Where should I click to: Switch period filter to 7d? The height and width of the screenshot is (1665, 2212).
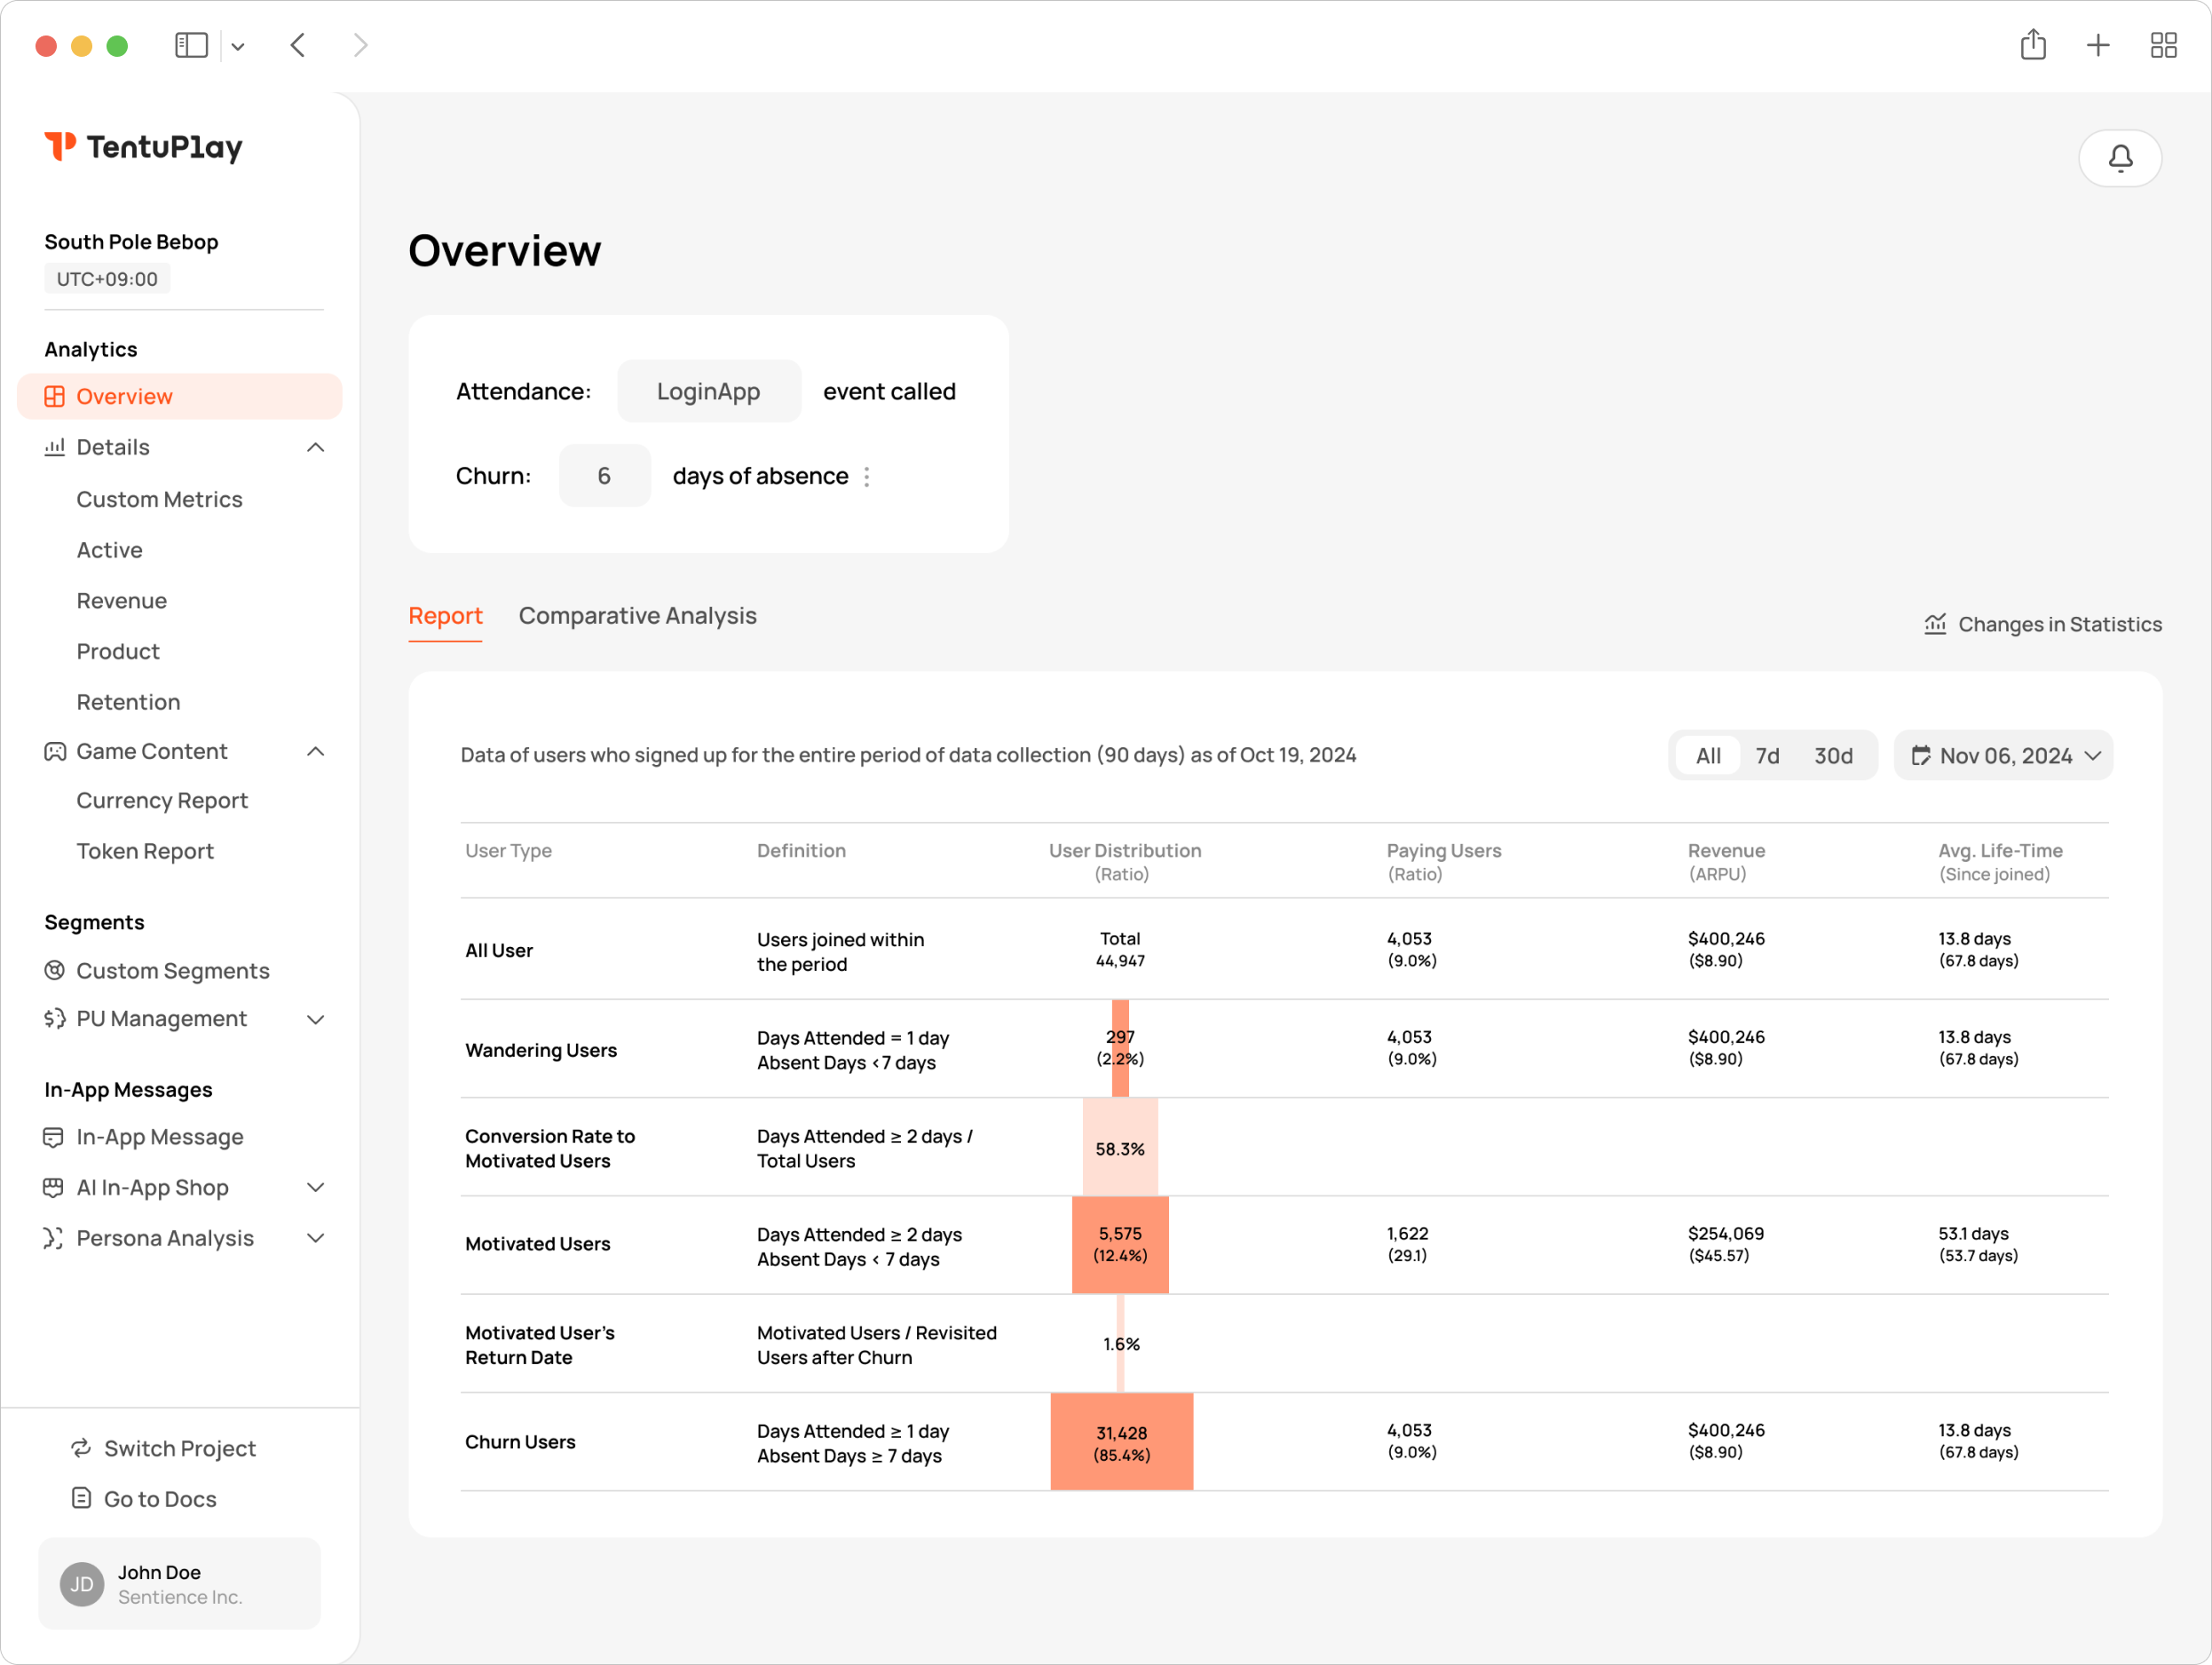pyautogui.click(x=1767, y=756)
